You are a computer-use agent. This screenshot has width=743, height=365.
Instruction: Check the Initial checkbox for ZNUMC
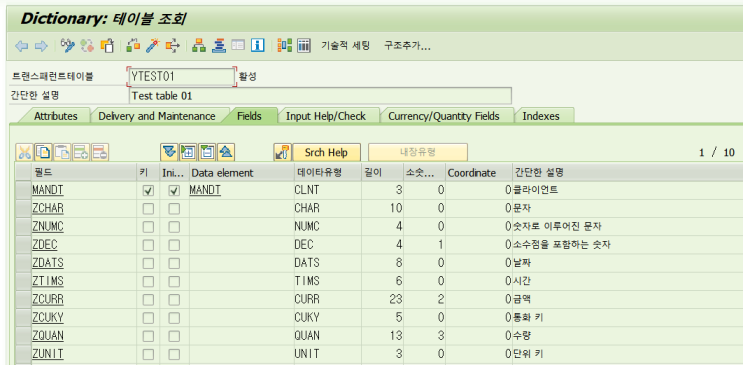(174, 227)
